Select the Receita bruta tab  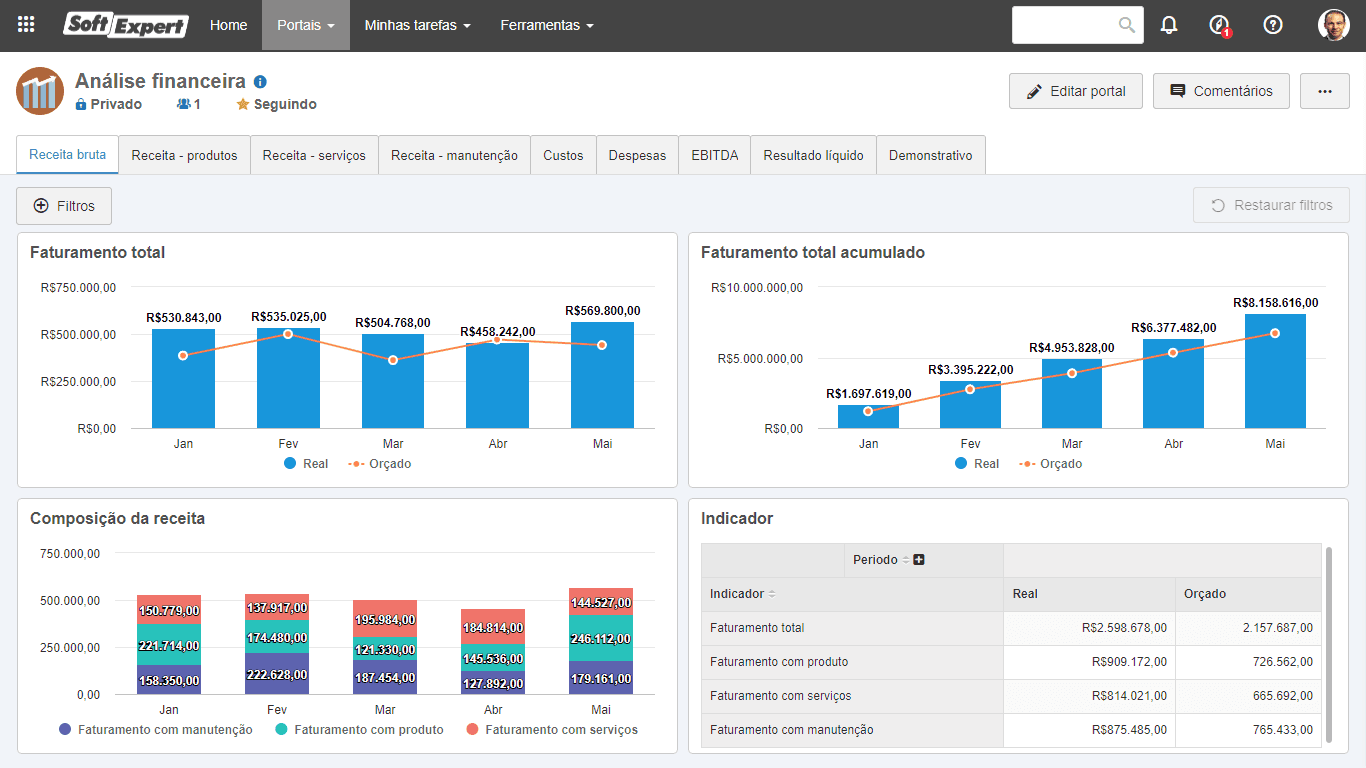pyautogui.click(x=67, y=155)
